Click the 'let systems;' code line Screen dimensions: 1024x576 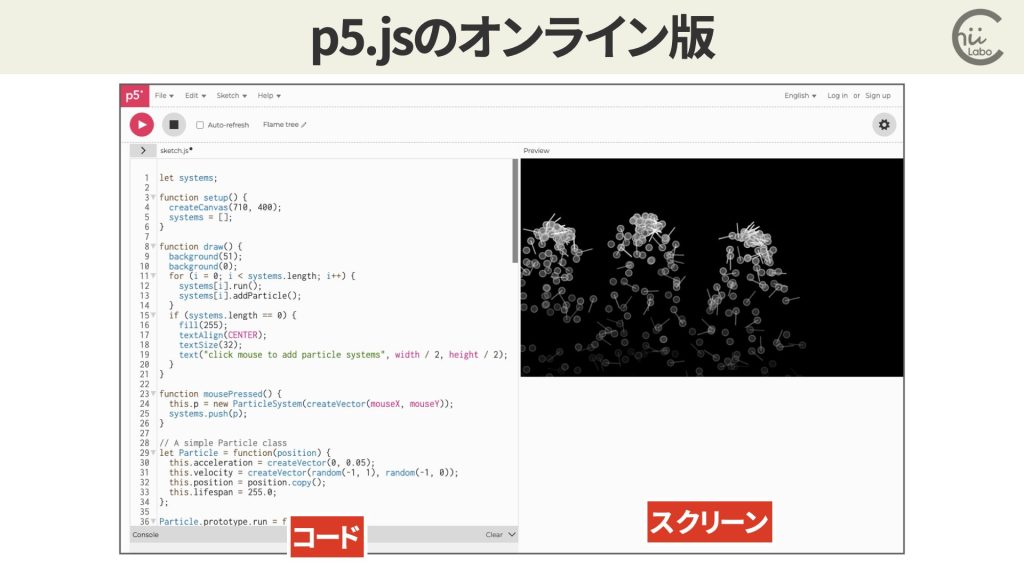(x=188, y=178)
